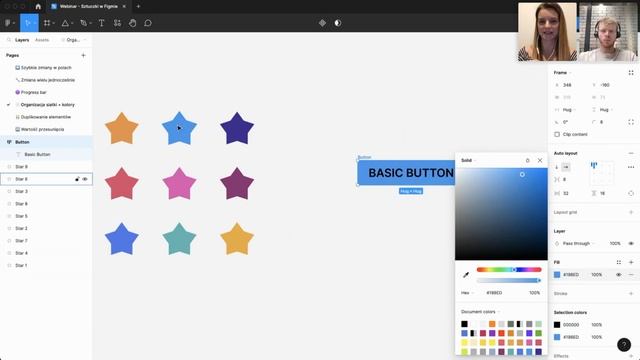Select the Text tool
This screenshot has height=360, width=640.
pyautogui.click(x=101, y=23)
